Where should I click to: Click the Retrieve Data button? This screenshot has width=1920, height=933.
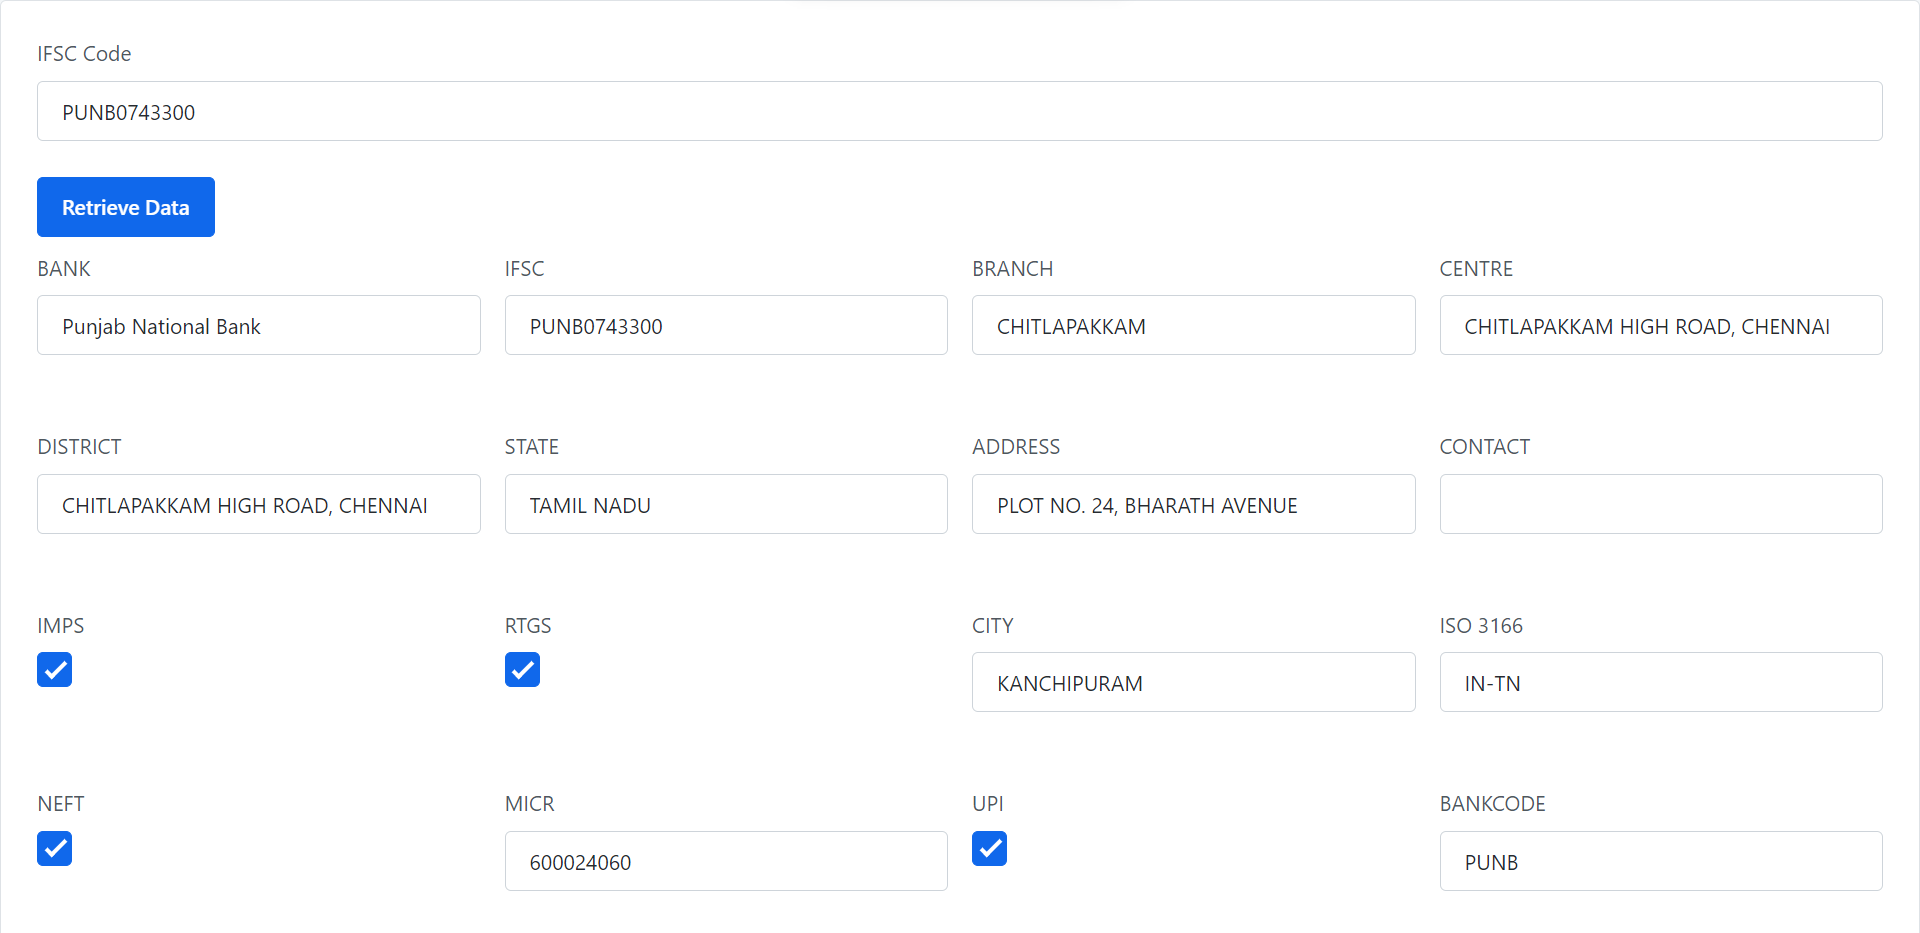click(x=125, y=207)
